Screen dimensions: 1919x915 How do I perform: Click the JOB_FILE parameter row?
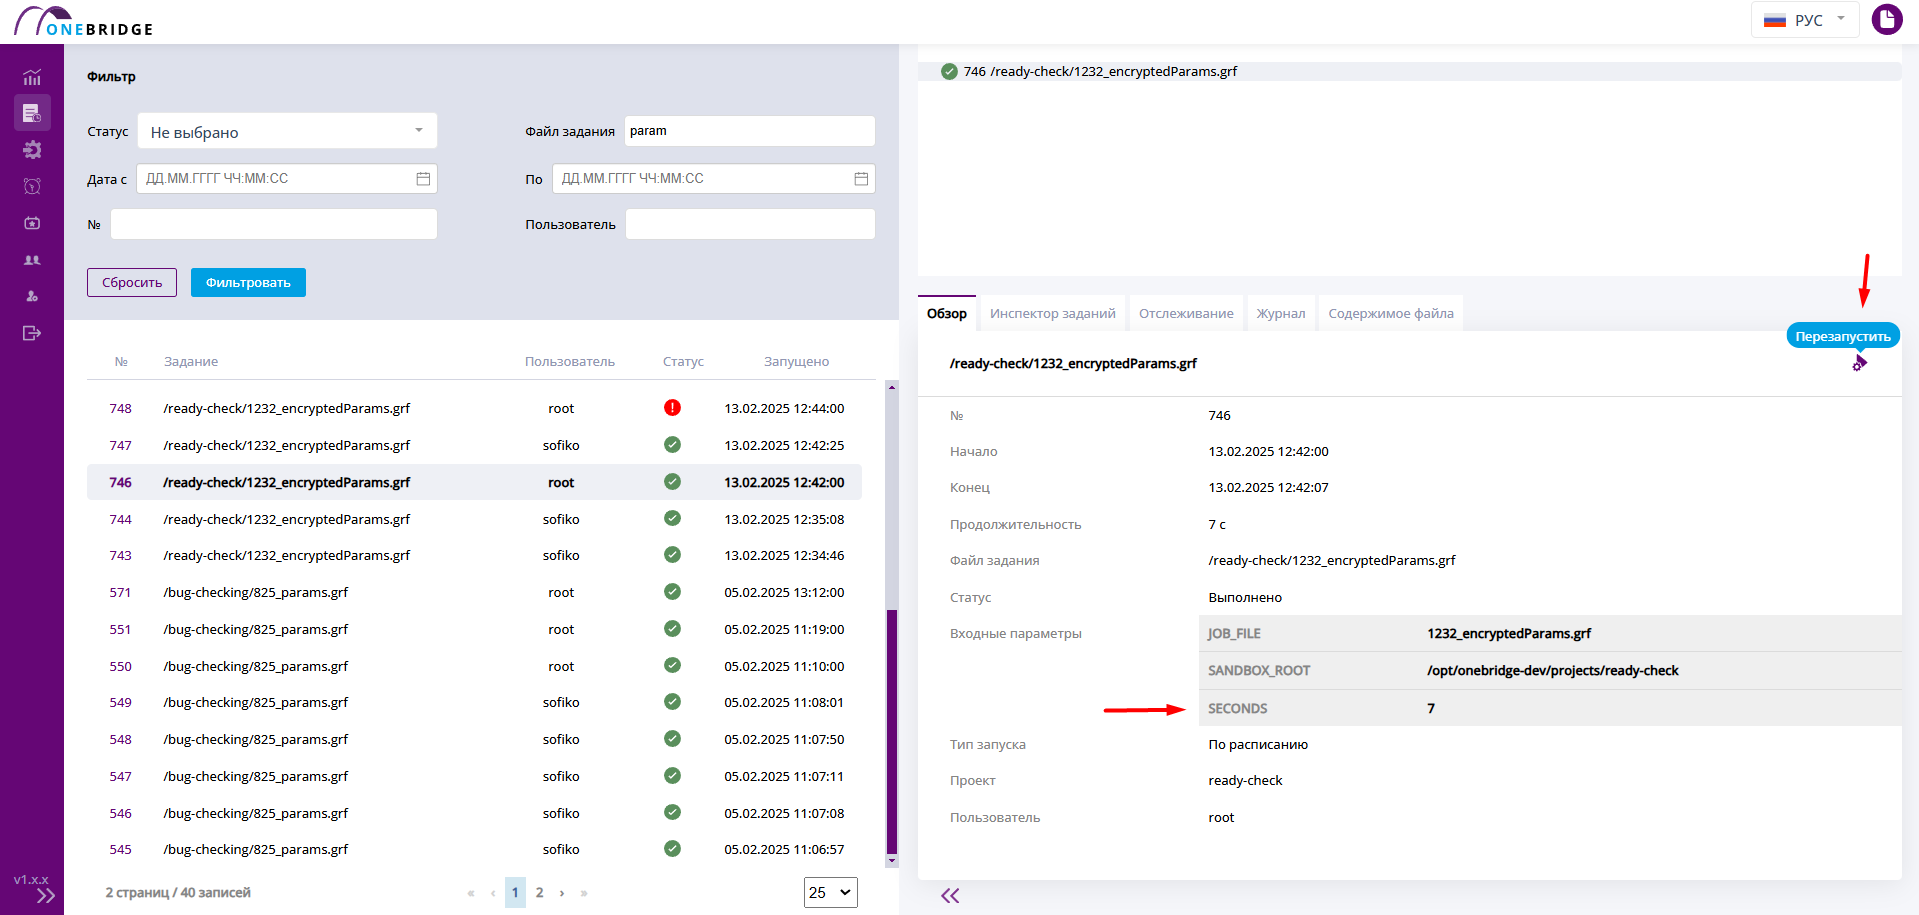click(x=1550, y=633)
